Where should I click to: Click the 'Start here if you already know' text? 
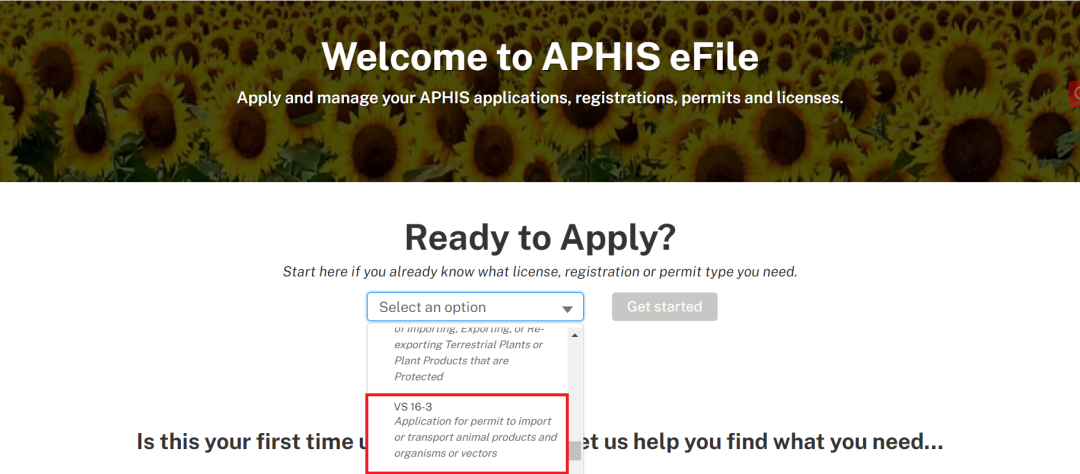pyautogui.click(x=540, y=271)
